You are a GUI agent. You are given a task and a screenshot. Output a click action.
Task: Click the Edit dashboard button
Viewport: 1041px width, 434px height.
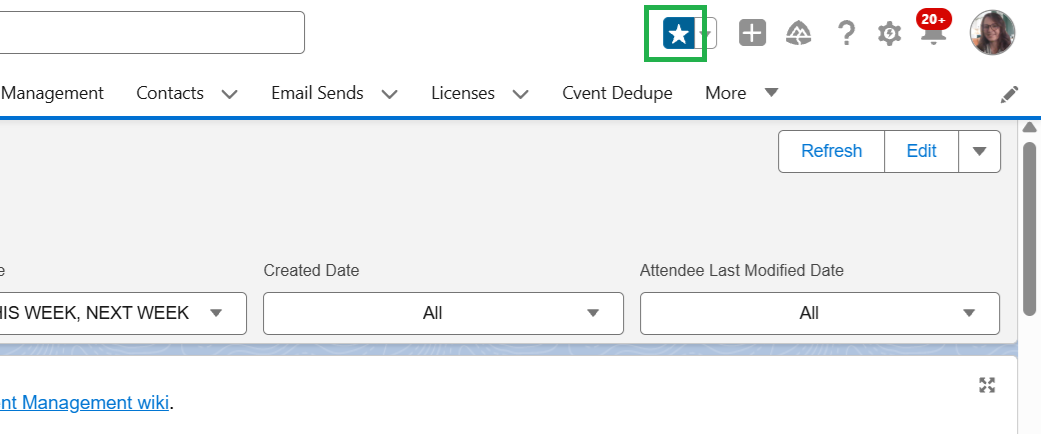(921, 151)
